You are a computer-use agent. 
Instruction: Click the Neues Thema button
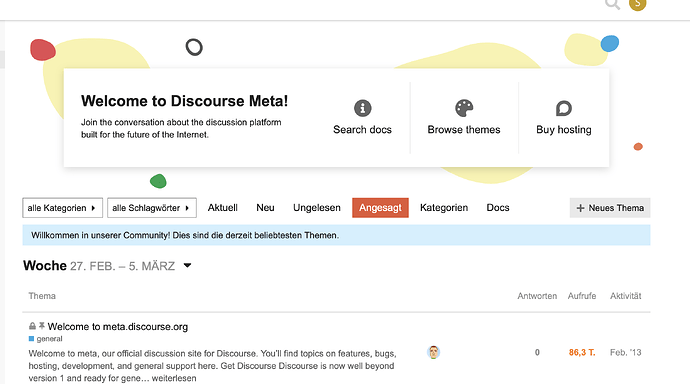[x=610, y=208]
